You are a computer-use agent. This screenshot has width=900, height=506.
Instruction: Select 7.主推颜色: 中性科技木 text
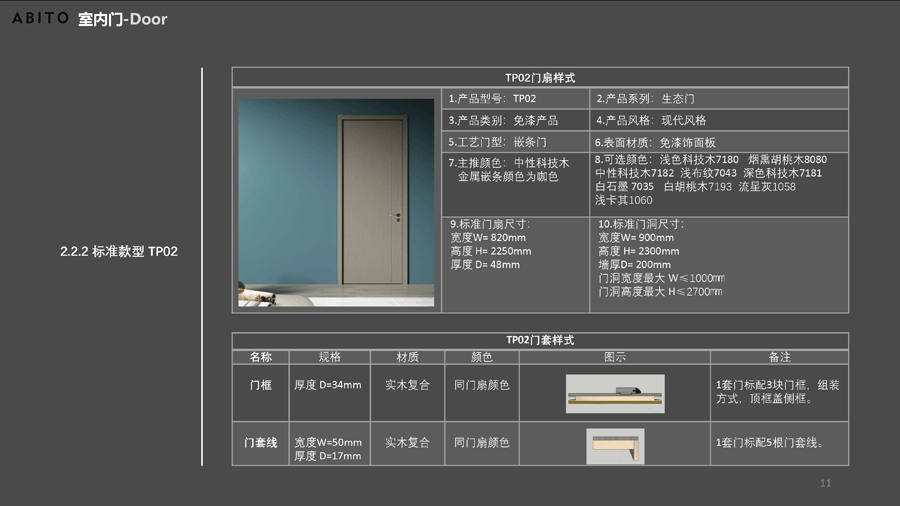[509, 163]
